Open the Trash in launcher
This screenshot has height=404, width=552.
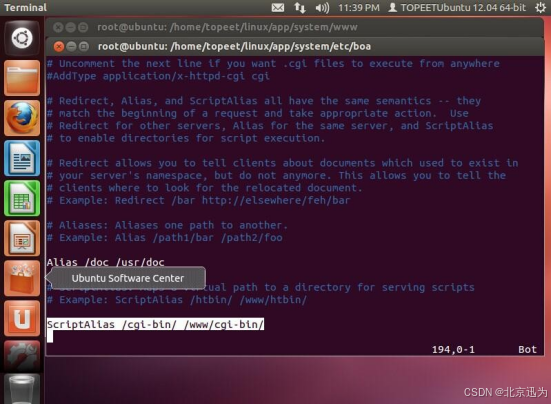point(22,390)
